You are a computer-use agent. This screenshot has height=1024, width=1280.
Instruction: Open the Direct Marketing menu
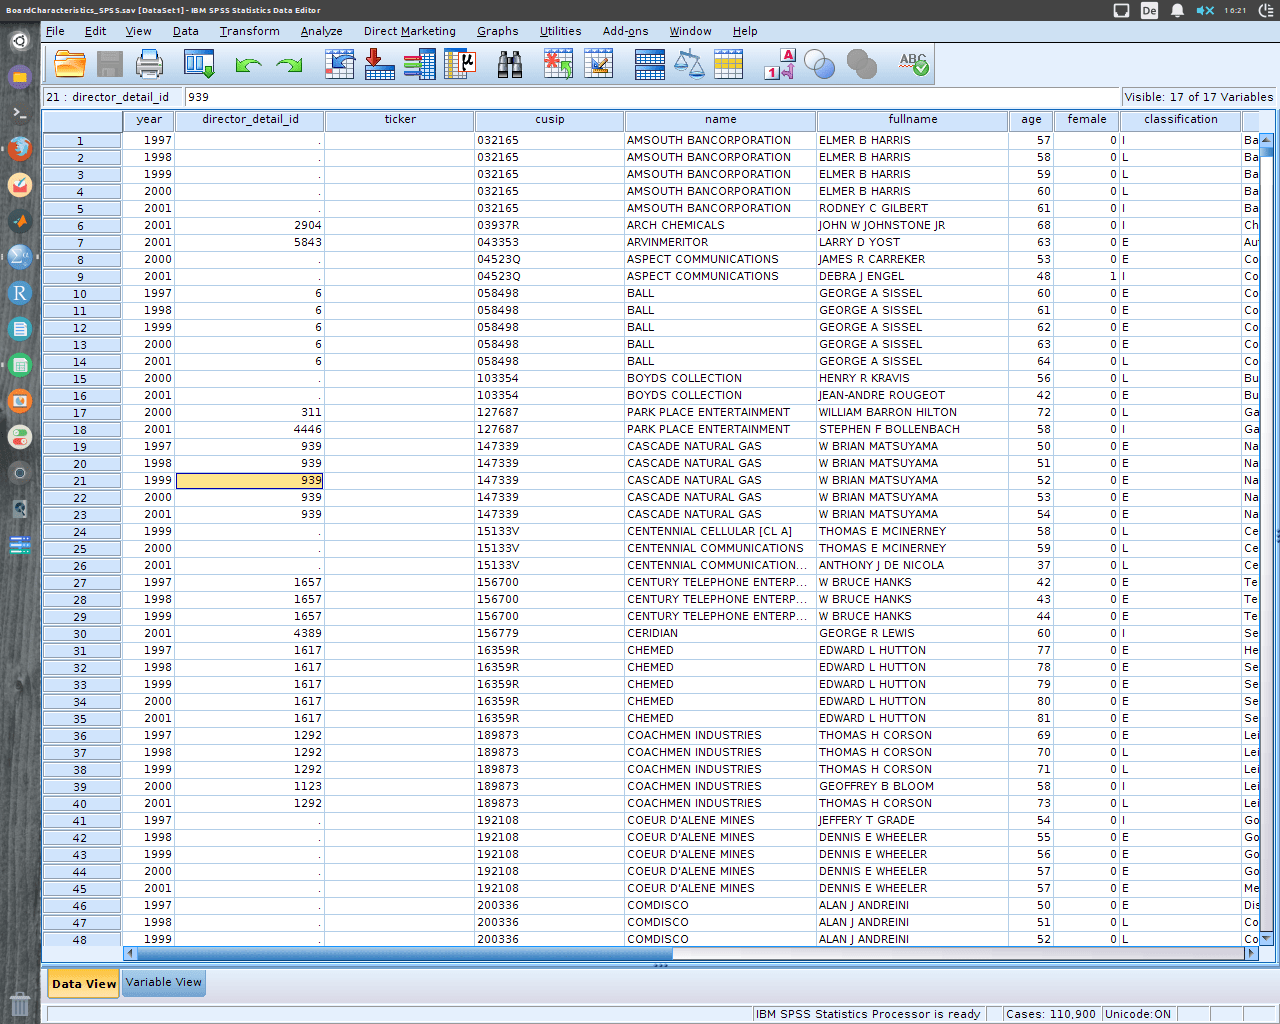[x=409, y=31]
